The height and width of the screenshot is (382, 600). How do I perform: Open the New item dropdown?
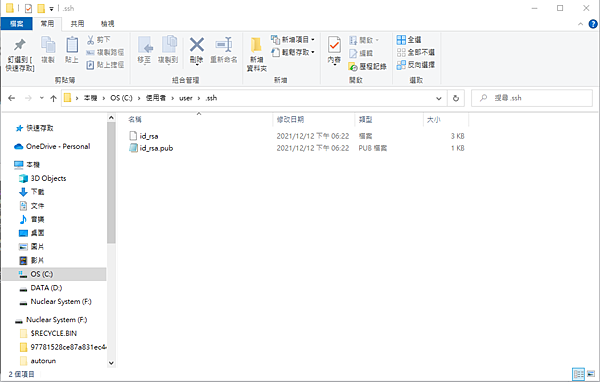[x=293, y=39]
